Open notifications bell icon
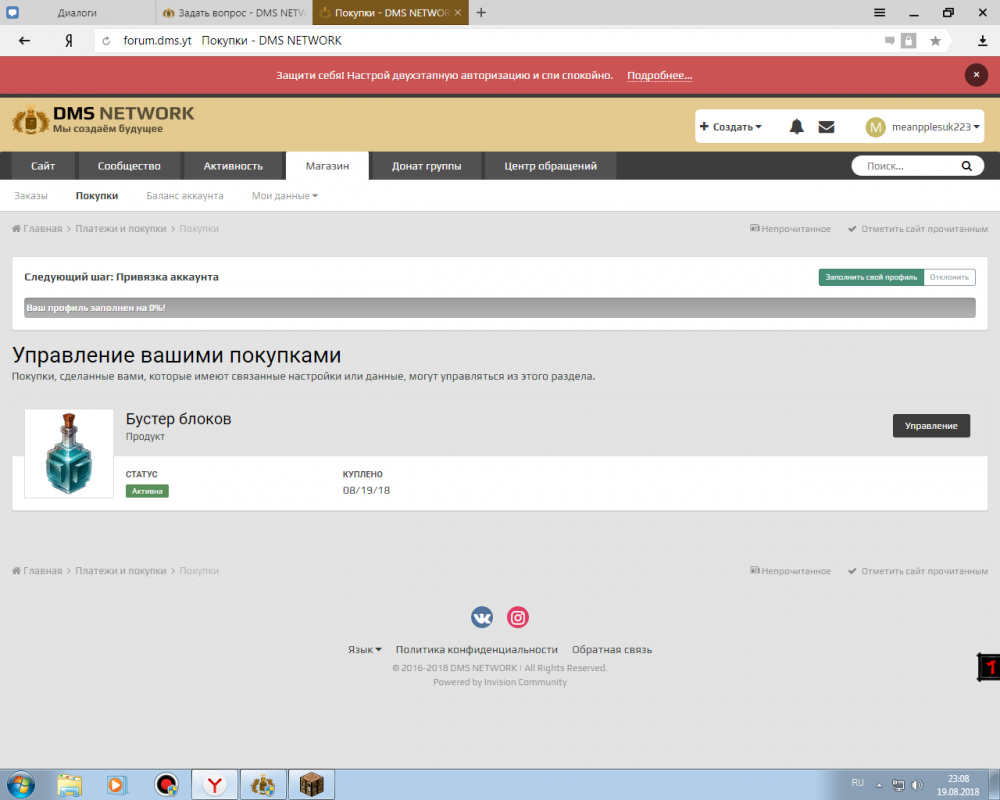 pyautogui.click(x=797, y=127)
